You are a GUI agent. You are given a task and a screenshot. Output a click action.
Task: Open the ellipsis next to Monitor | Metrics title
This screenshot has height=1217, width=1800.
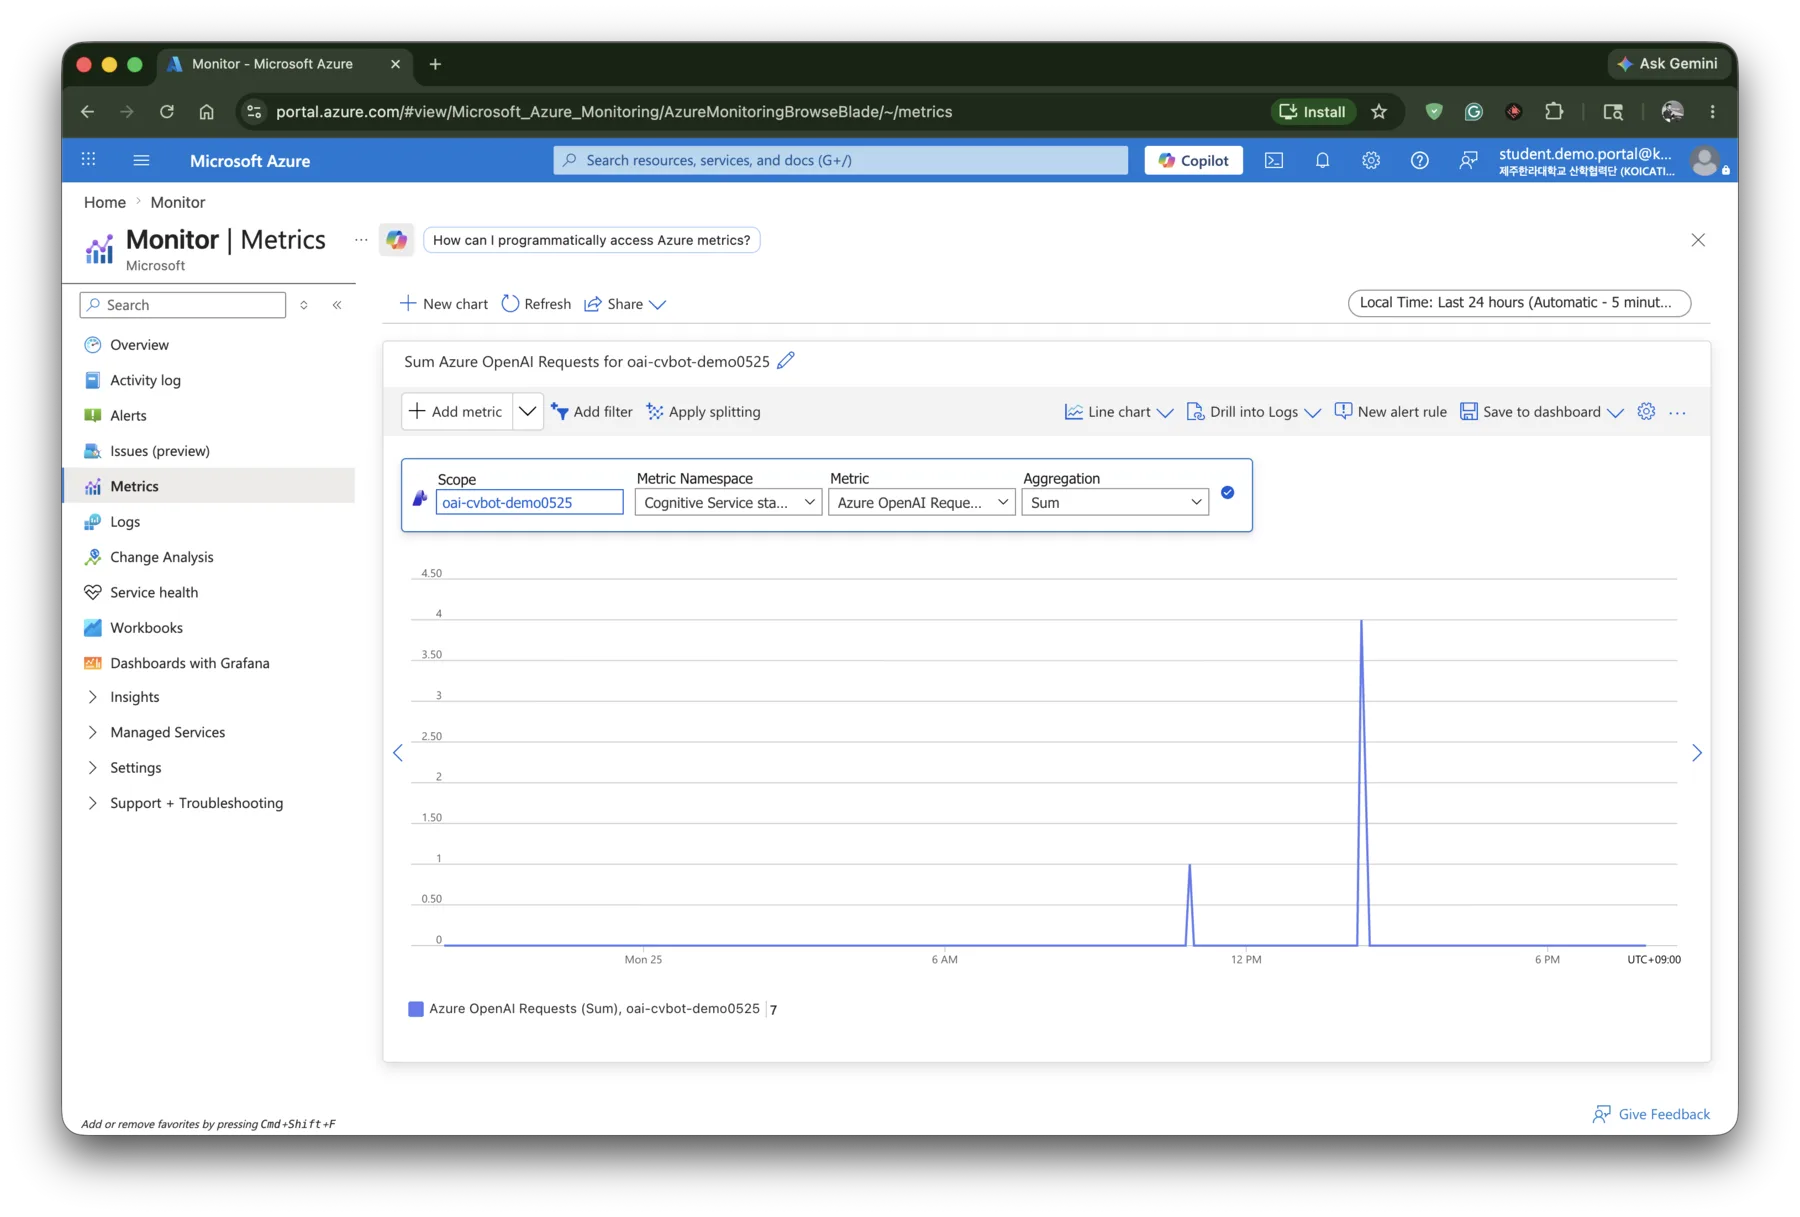pyautogui.click(x=361, y=240)
